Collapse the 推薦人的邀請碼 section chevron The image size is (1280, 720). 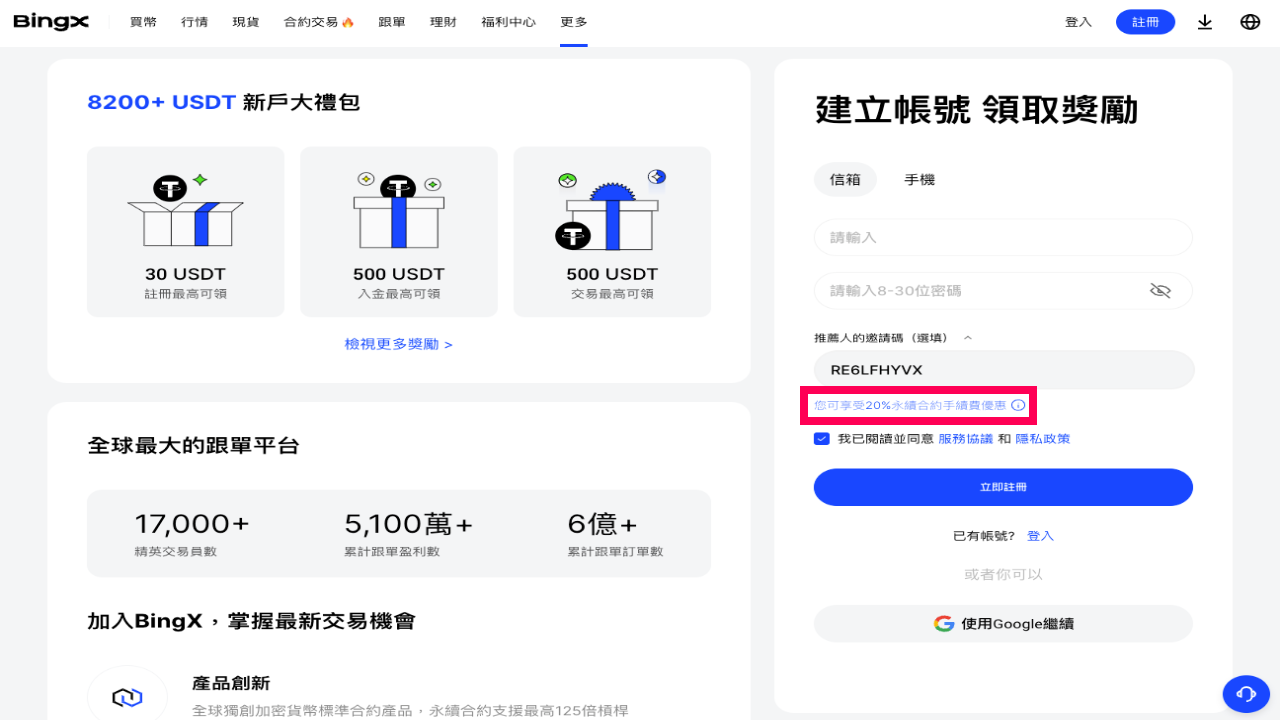pos(967,337)
